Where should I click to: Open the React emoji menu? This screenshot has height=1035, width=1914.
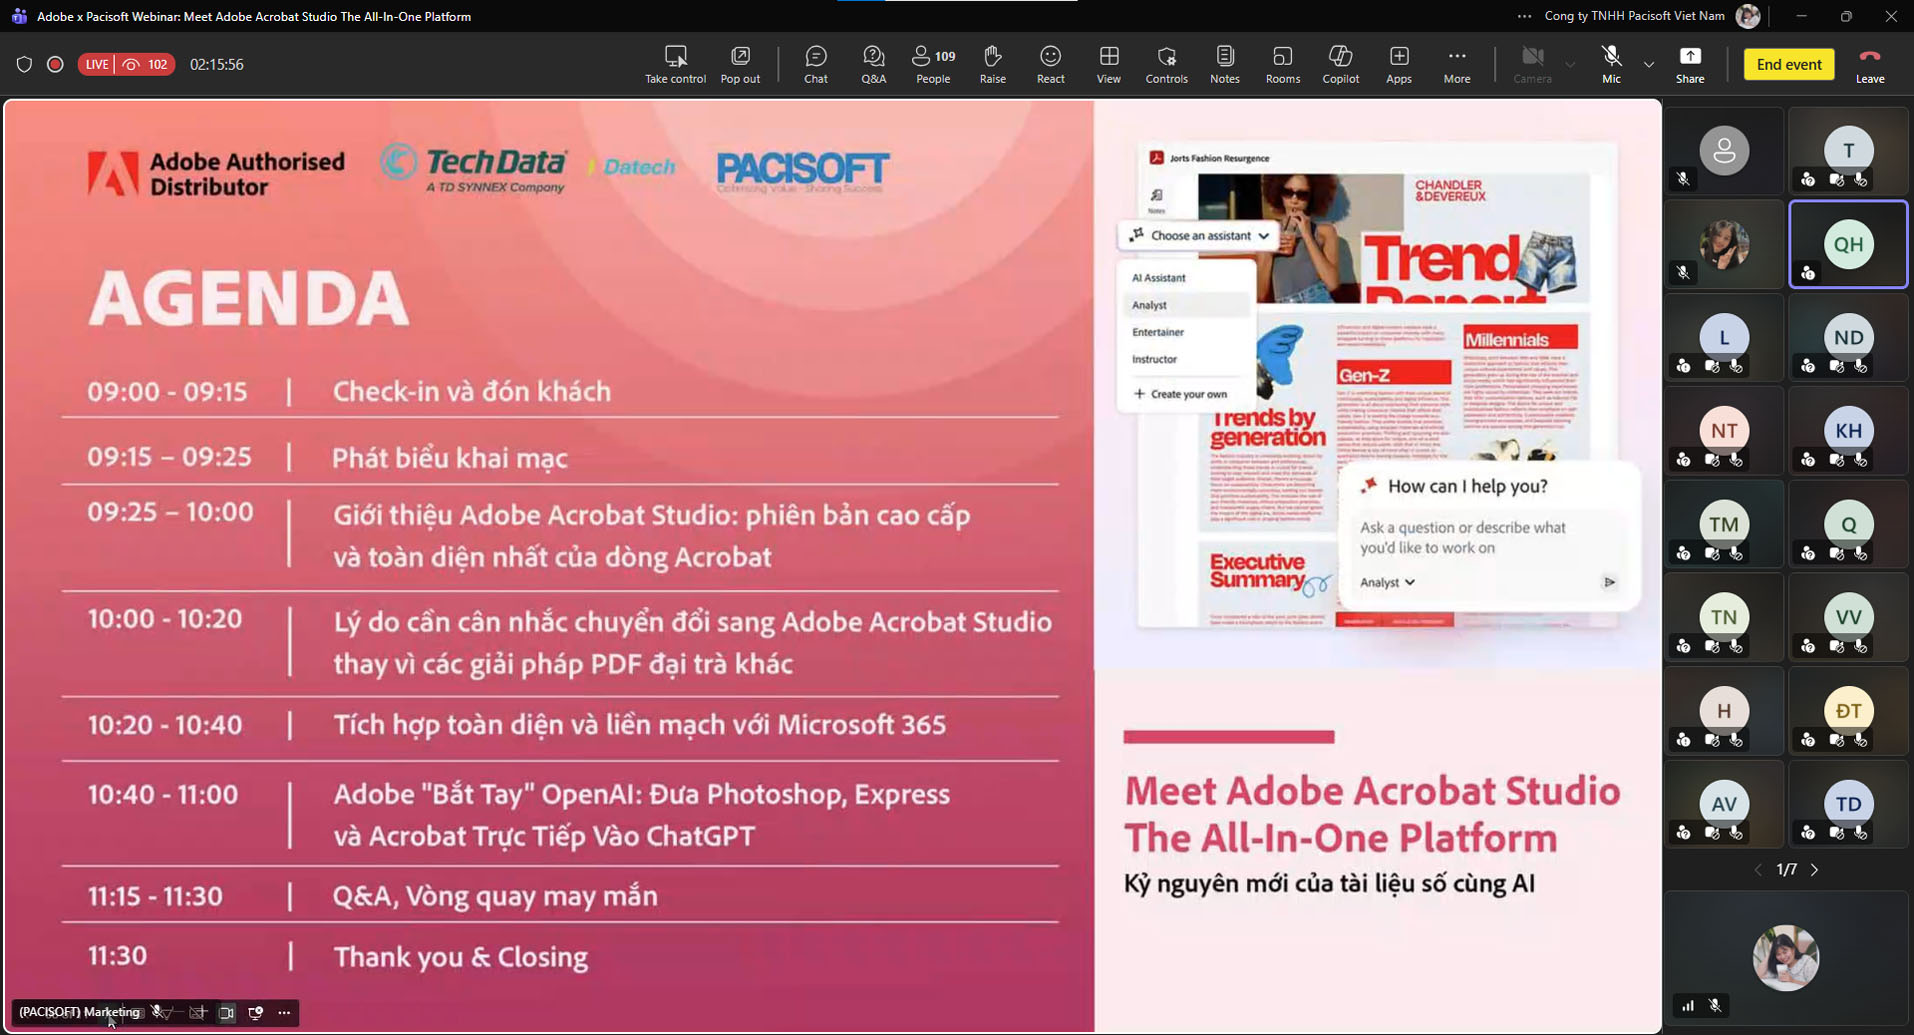click(1050, 64)
